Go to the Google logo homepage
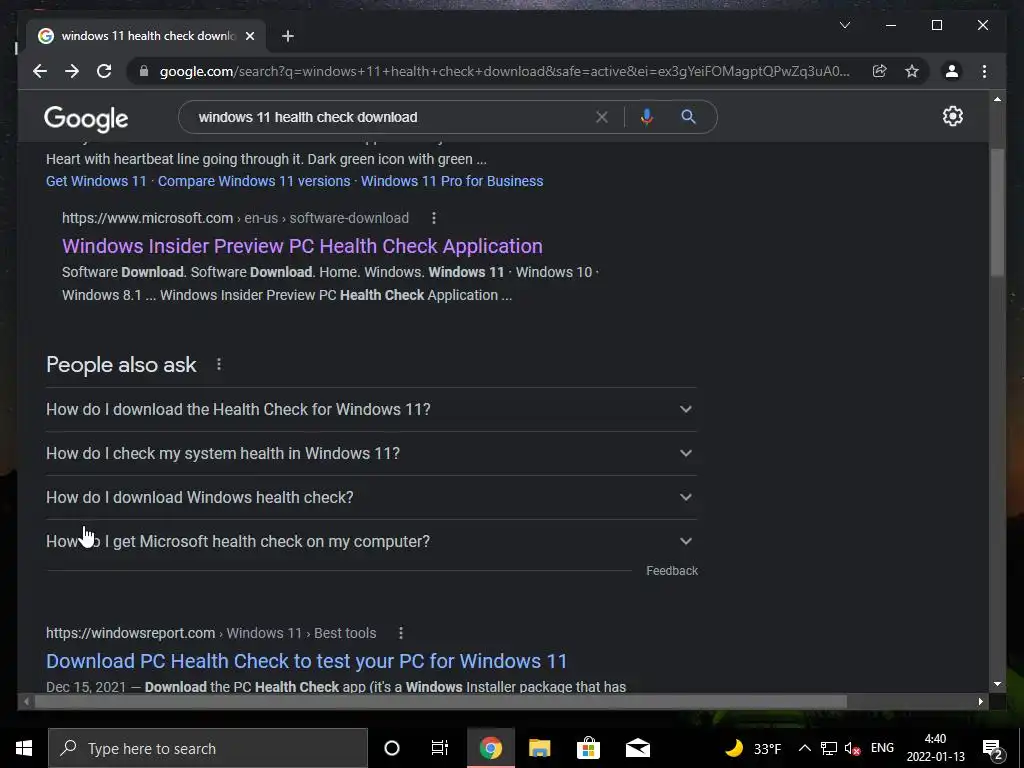 tap(86, 119)
